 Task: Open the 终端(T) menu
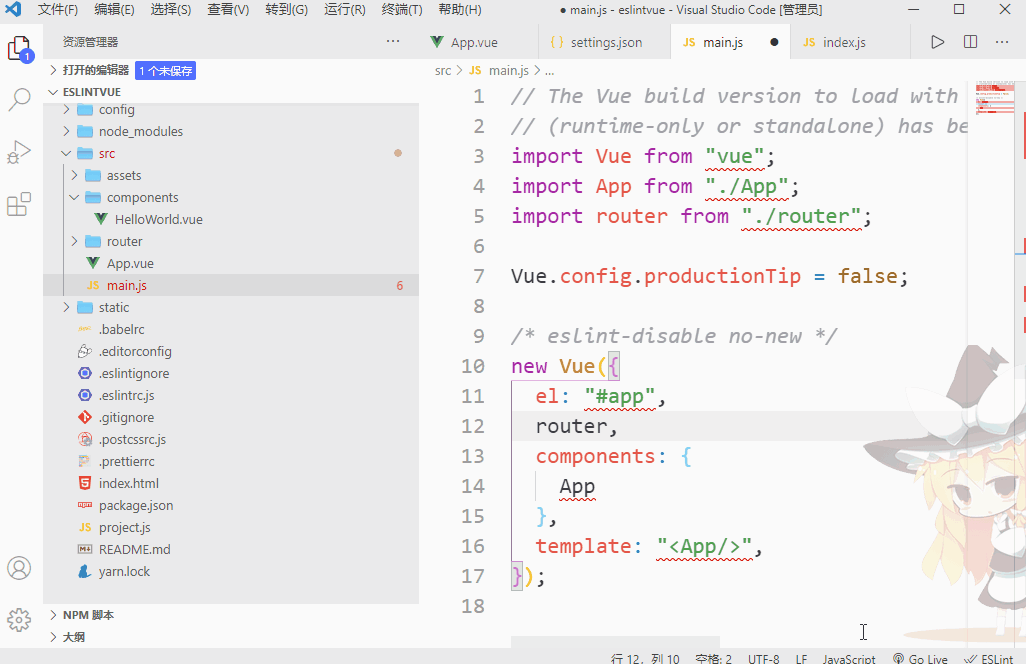pos(402,10)
